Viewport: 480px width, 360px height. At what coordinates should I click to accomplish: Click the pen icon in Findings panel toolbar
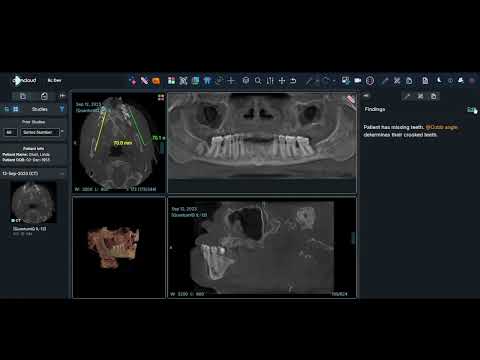click(407, 96)
